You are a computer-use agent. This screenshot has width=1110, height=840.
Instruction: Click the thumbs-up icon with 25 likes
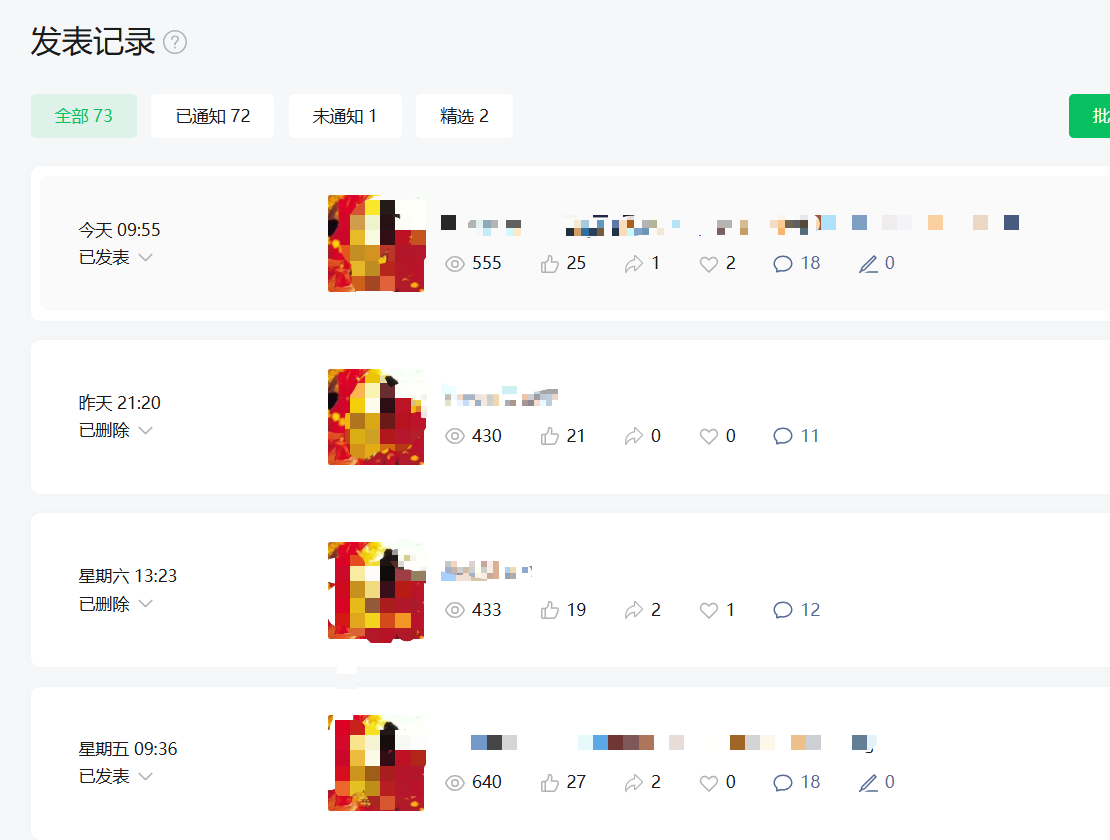pos(550,264)
